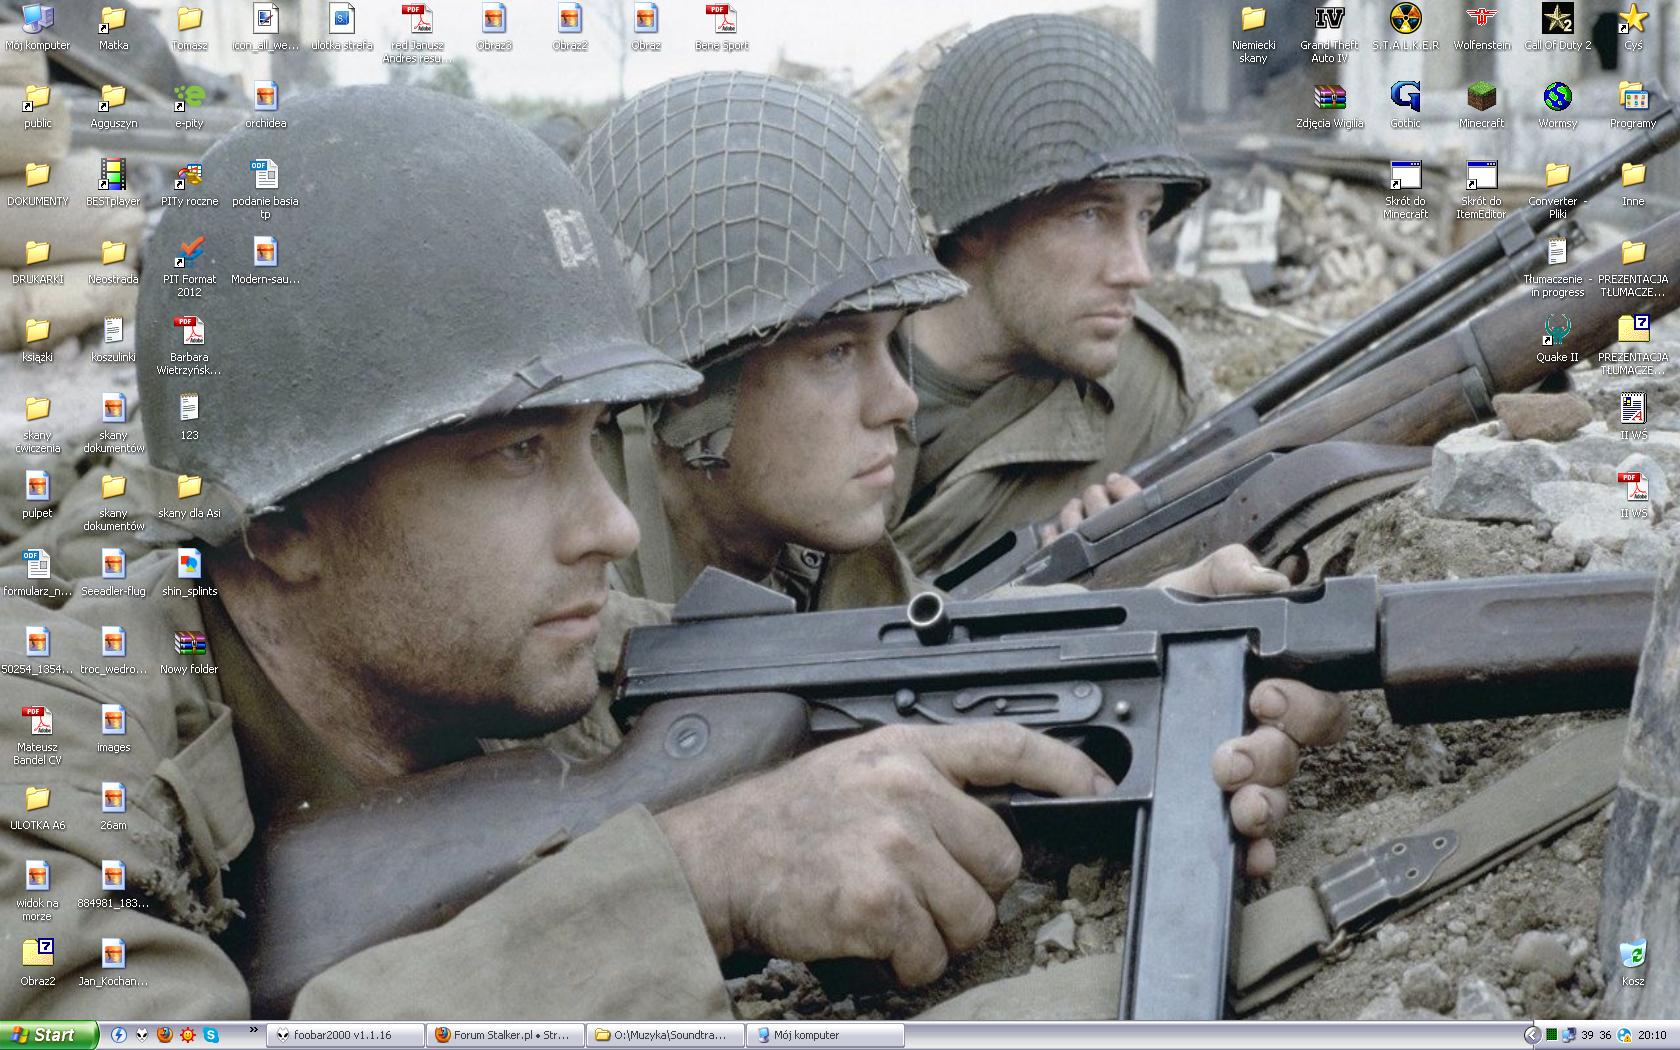
Task: Launch the Call Of Duty 2 shortcut
Action: click(1557, 27)
